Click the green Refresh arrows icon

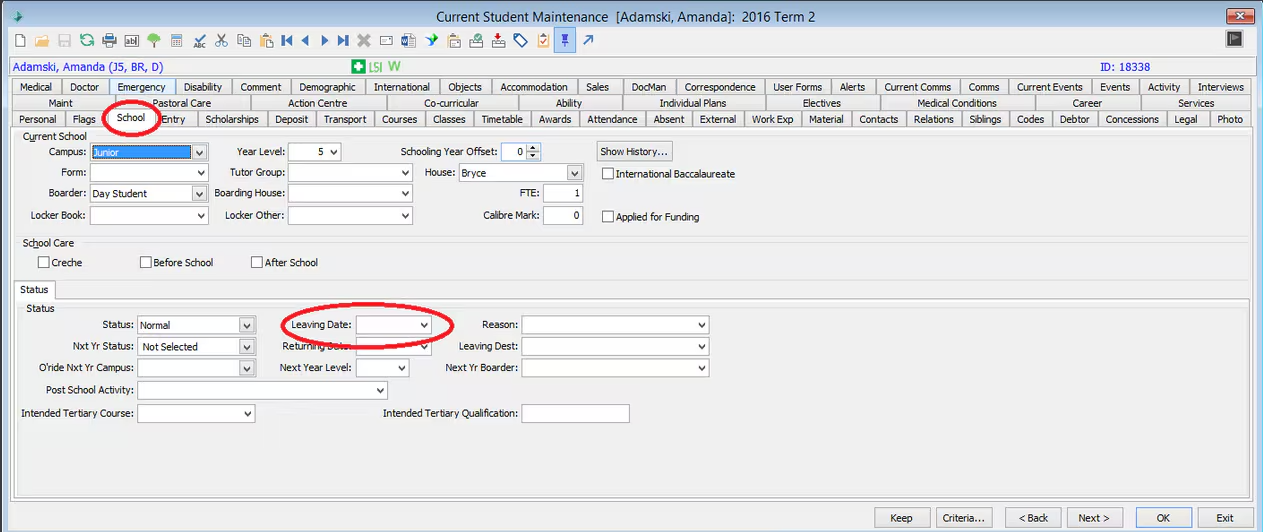coord(87,41)
